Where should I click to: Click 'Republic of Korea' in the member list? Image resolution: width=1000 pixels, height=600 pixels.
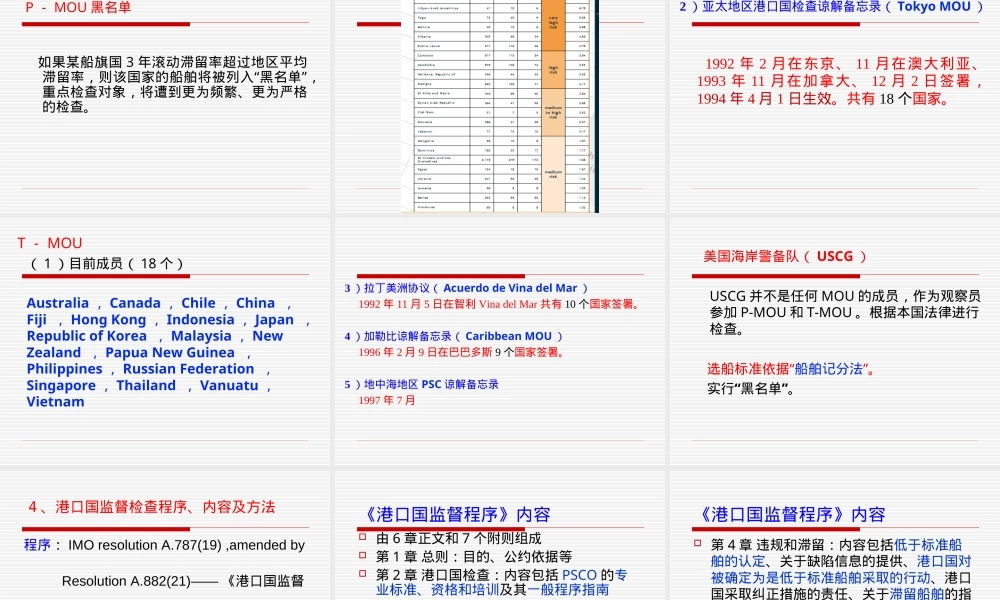(86, 336)
